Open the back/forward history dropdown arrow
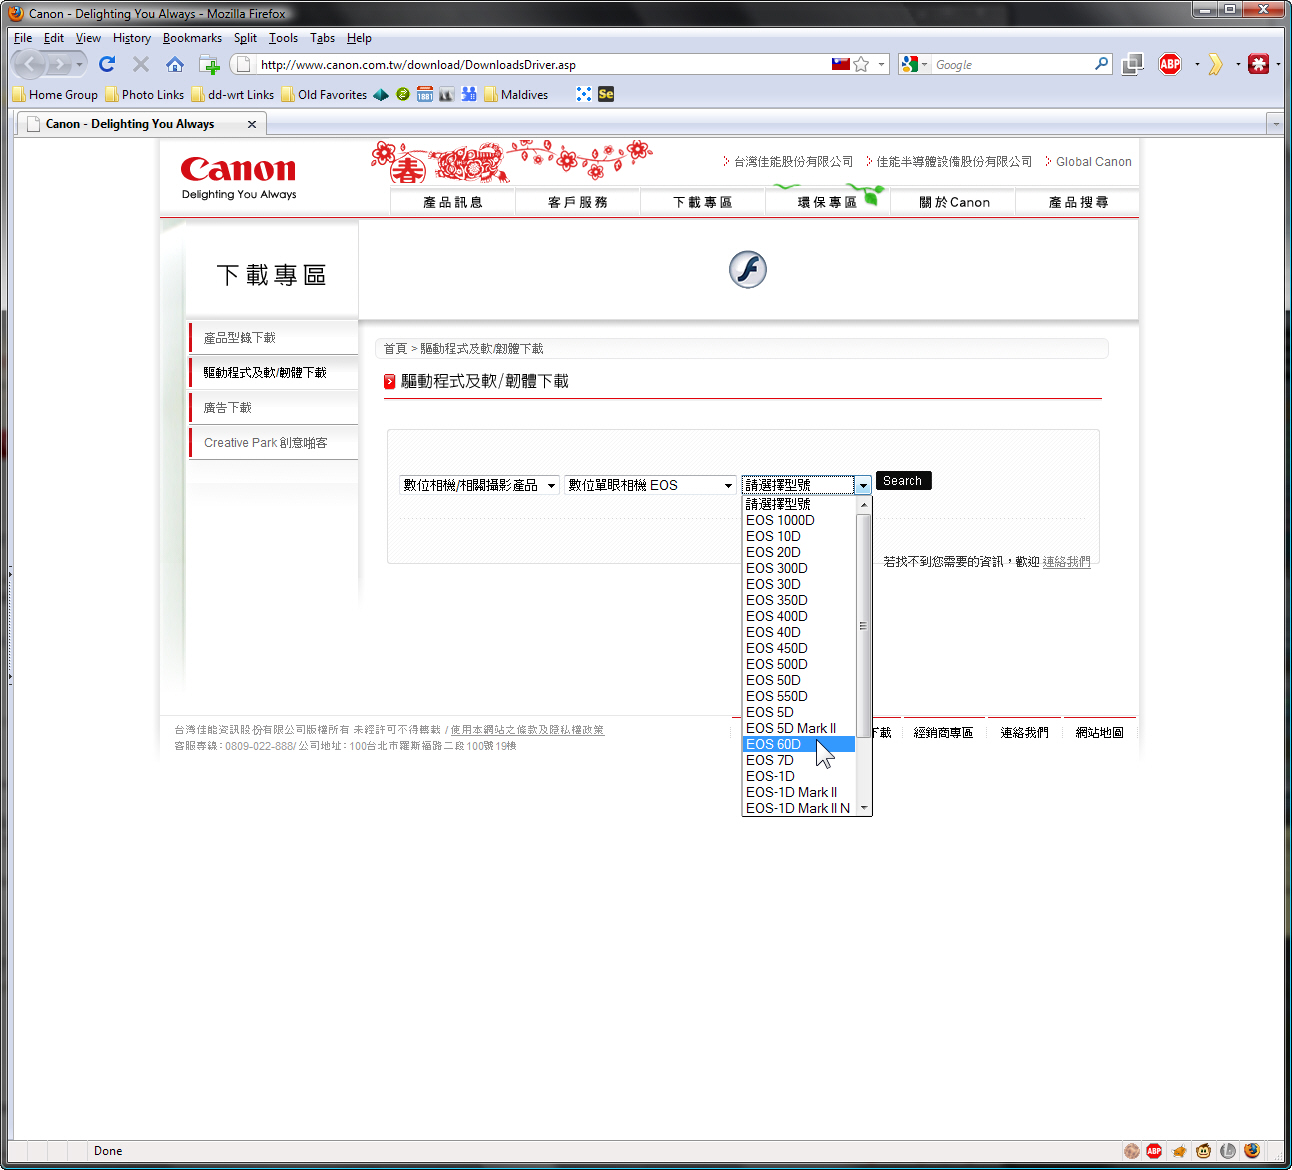The height and width of the screenshot is (1170, 1292). pyautogui.click(x=79, y=64)
